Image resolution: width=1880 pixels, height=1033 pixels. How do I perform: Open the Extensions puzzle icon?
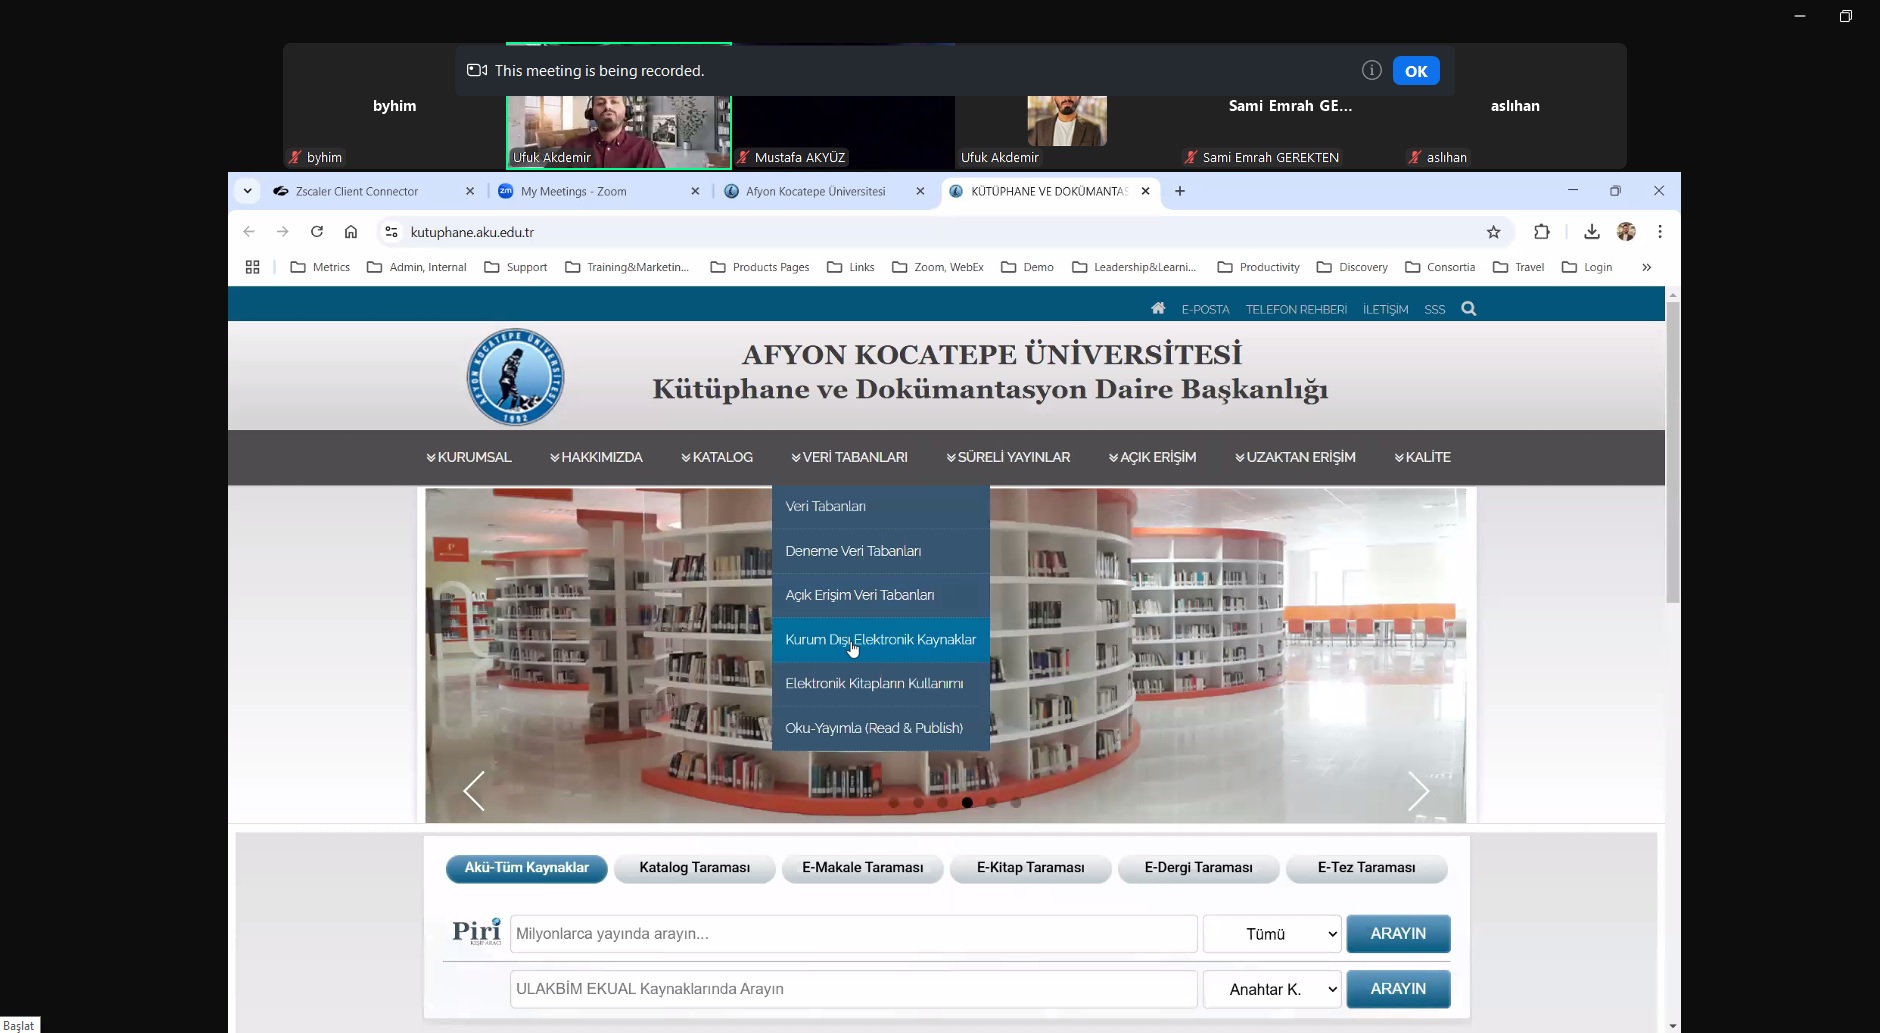click(x=1542, y=232)
